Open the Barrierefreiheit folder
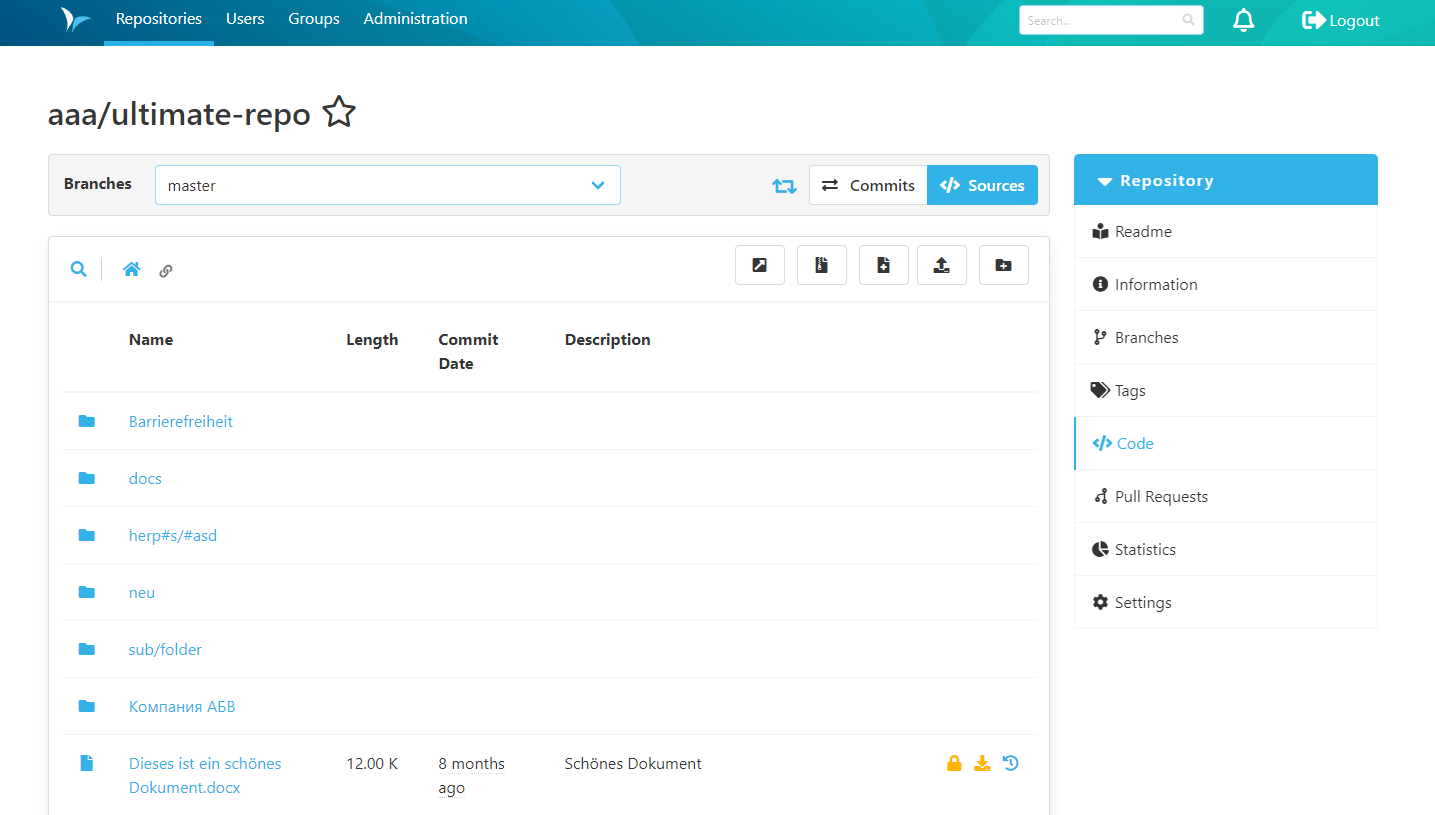Image resolution: width=1435 pixels, height=815 pixels. pos(180,421)
